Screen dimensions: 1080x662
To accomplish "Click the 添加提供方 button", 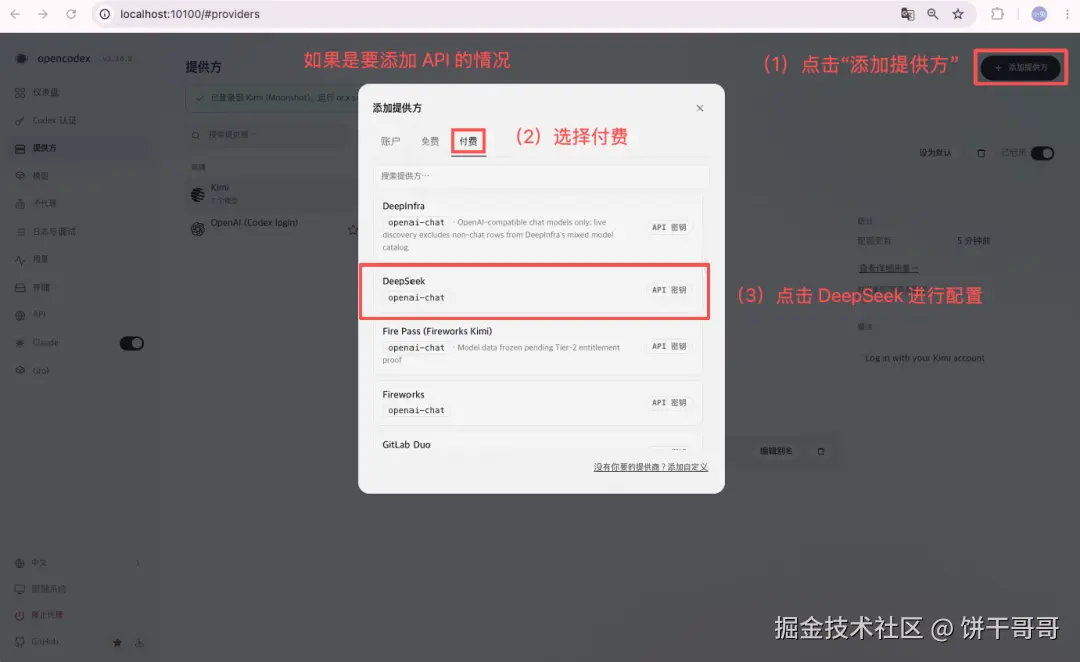I will coord(1020,68).
